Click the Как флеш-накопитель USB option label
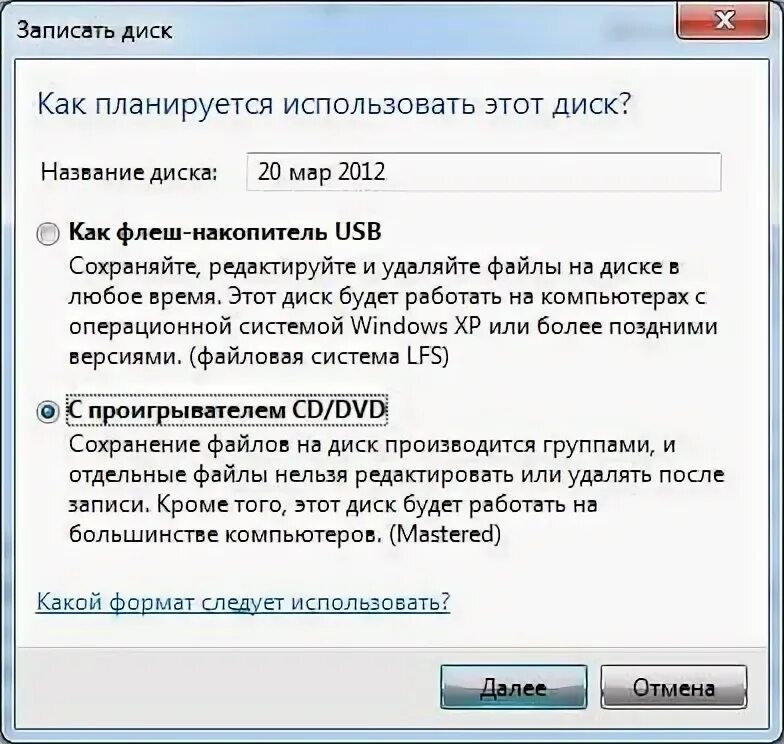 (225, 232)
